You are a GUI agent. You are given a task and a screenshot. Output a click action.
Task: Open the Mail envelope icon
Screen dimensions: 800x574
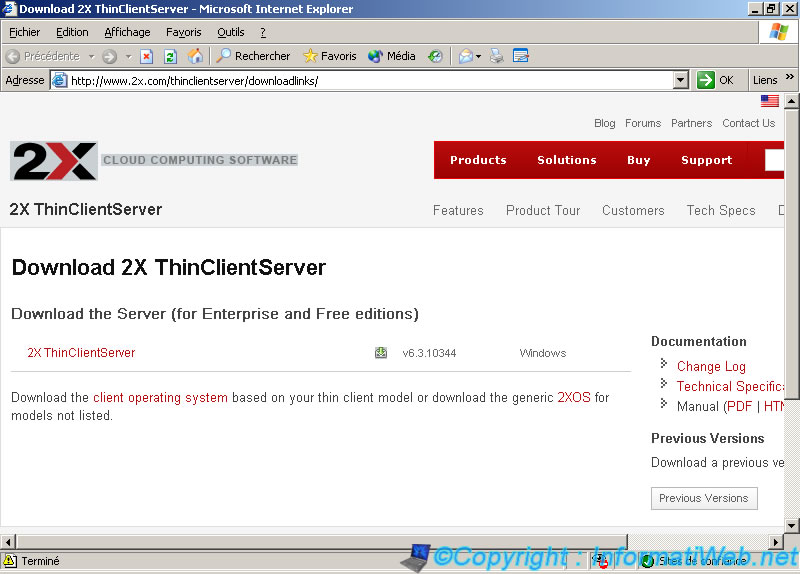coord(466,56)
